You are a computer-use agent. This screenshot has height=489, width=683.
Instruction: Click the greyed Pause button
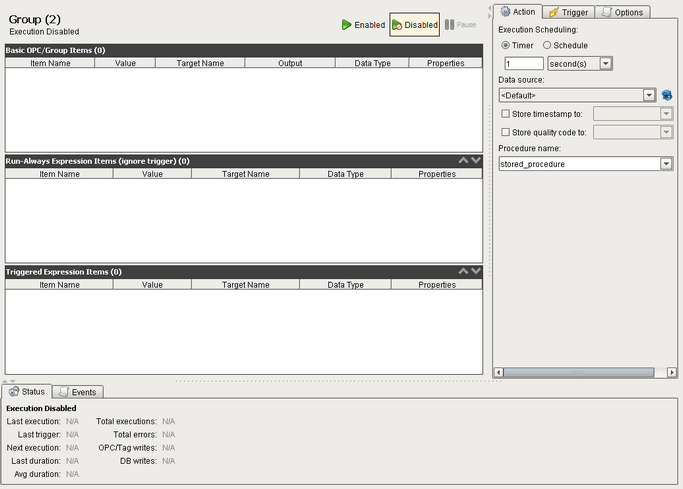click(x=460, y=25)
